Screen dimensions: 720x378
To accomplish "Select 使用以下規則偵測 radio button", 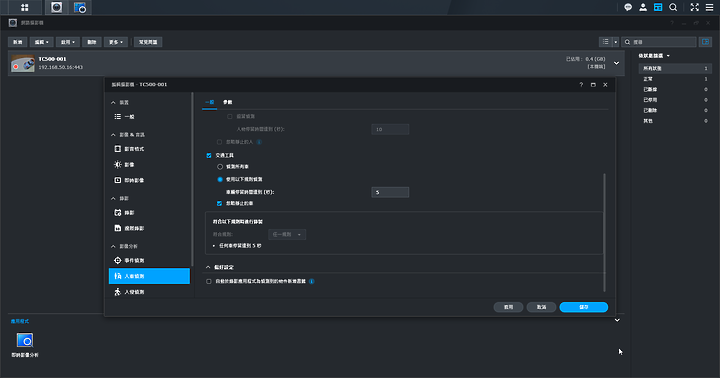I will (220, 179).
